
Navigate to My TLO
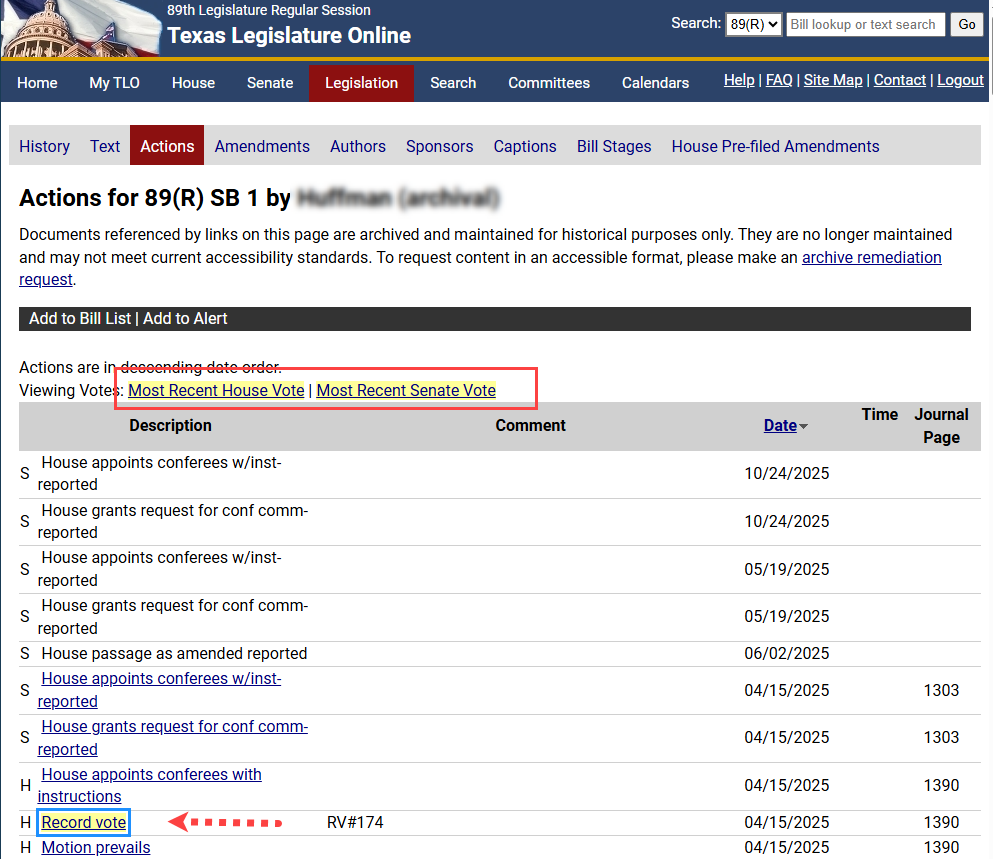113,83
